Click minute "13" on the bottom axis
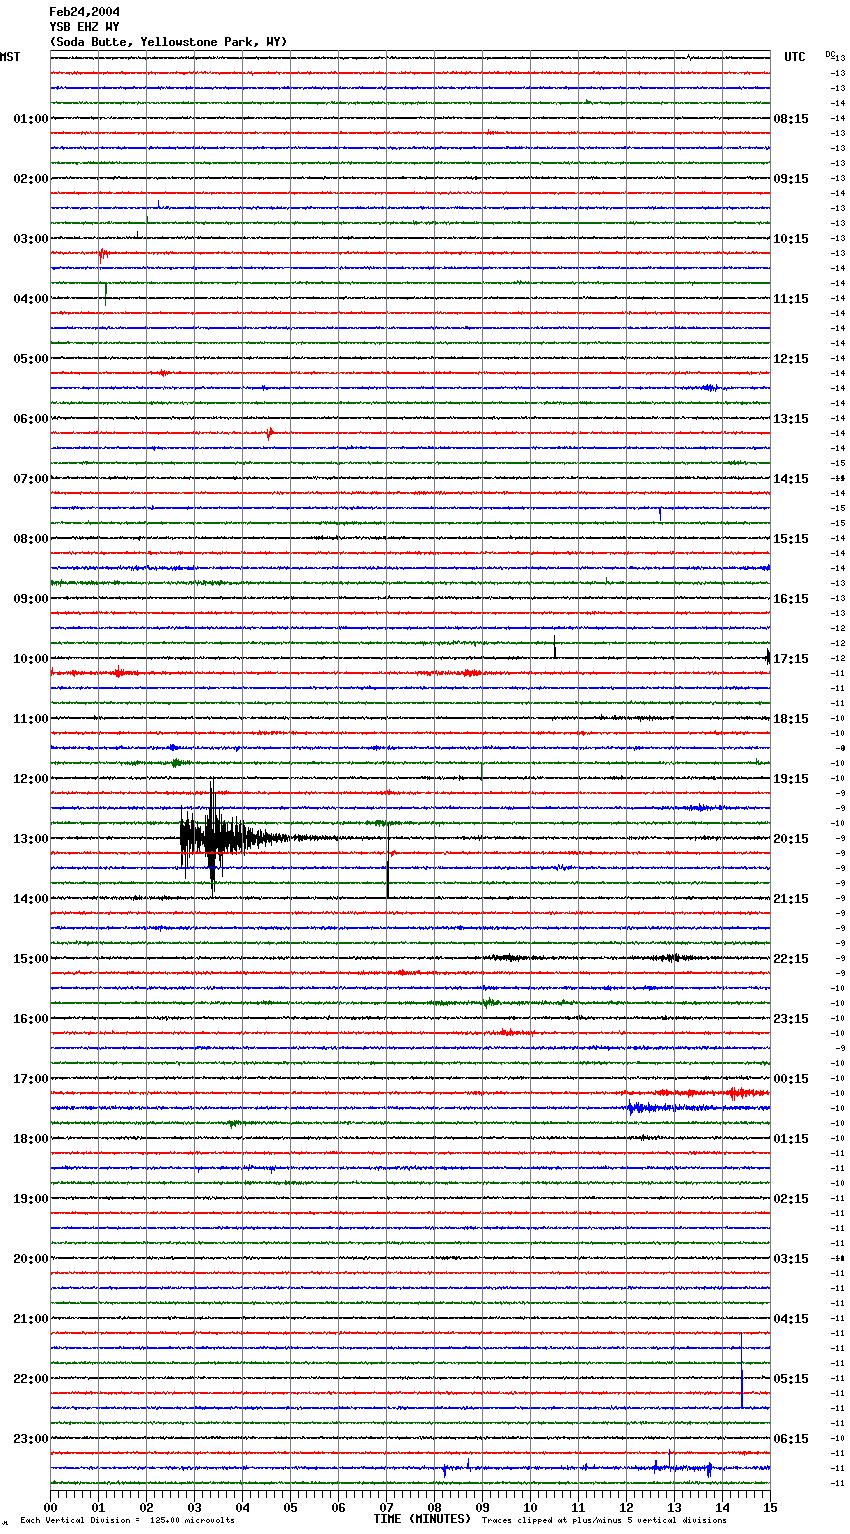The width and height of the screenshot is (850, 1534). pyautogui.click(x=674, y=1507)
